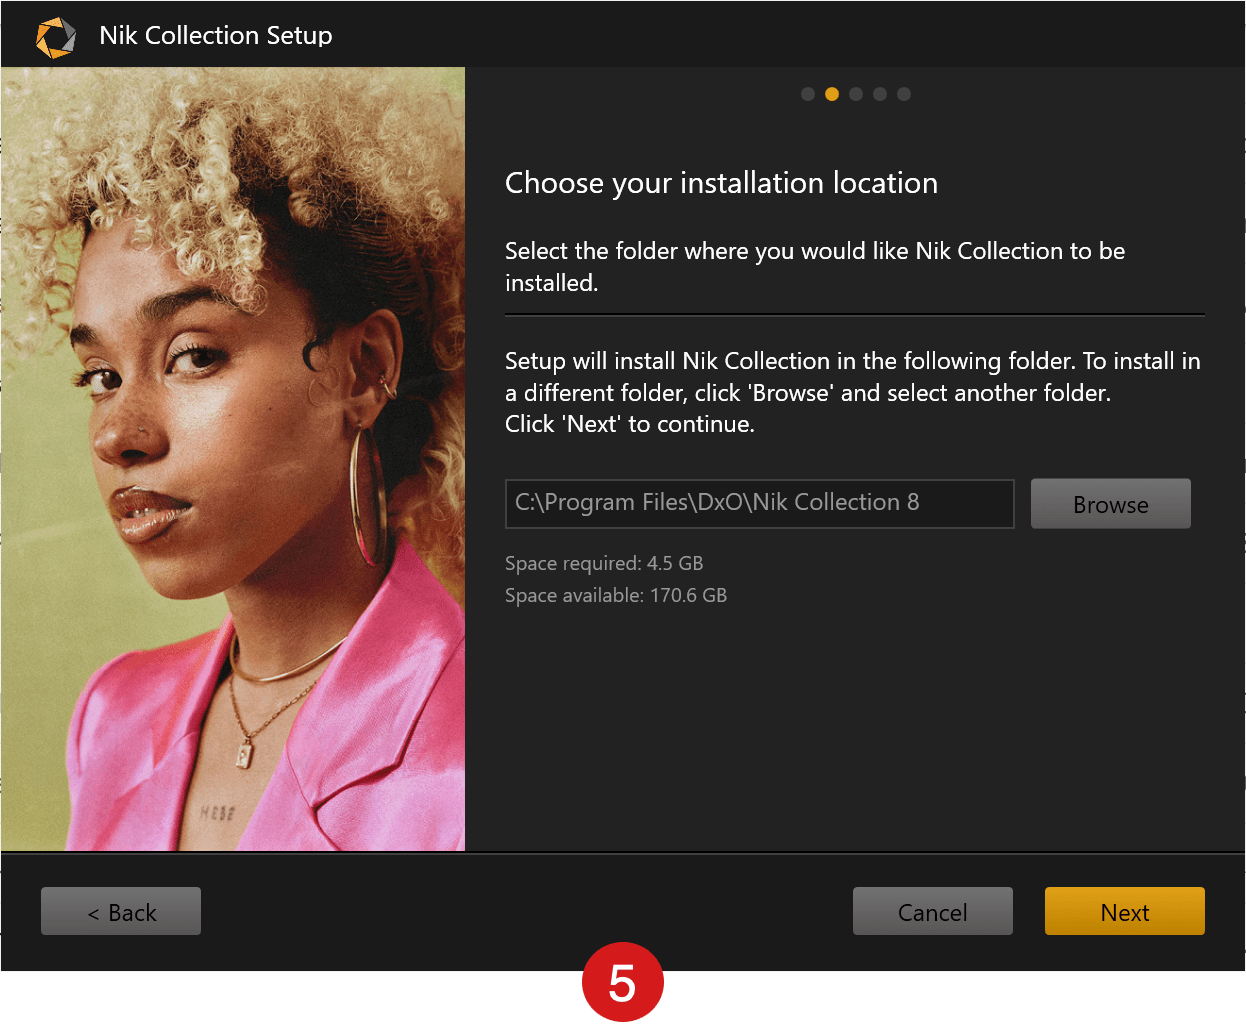
Task: Click the 'Space required: 4.5 GB' text
Action: 604,563
